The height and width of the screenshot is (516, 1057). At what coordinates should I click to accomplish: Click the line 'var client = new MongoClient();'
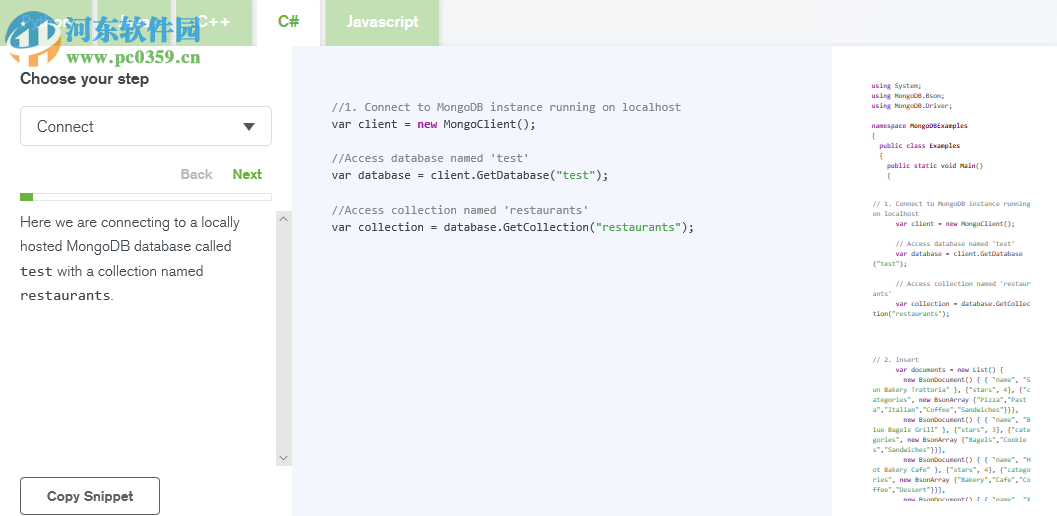pos(433,124)
